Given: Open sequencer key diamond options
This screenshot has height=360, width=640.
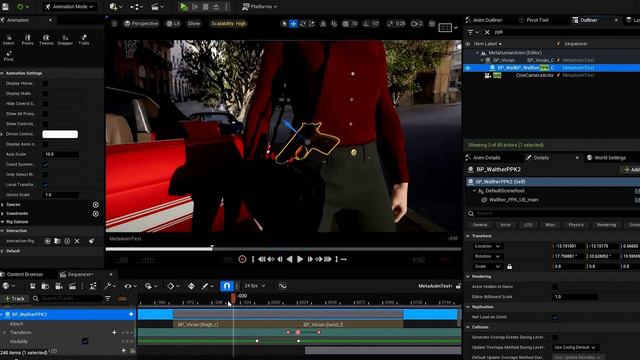Looking at the screenshot, I should point(173,286).
